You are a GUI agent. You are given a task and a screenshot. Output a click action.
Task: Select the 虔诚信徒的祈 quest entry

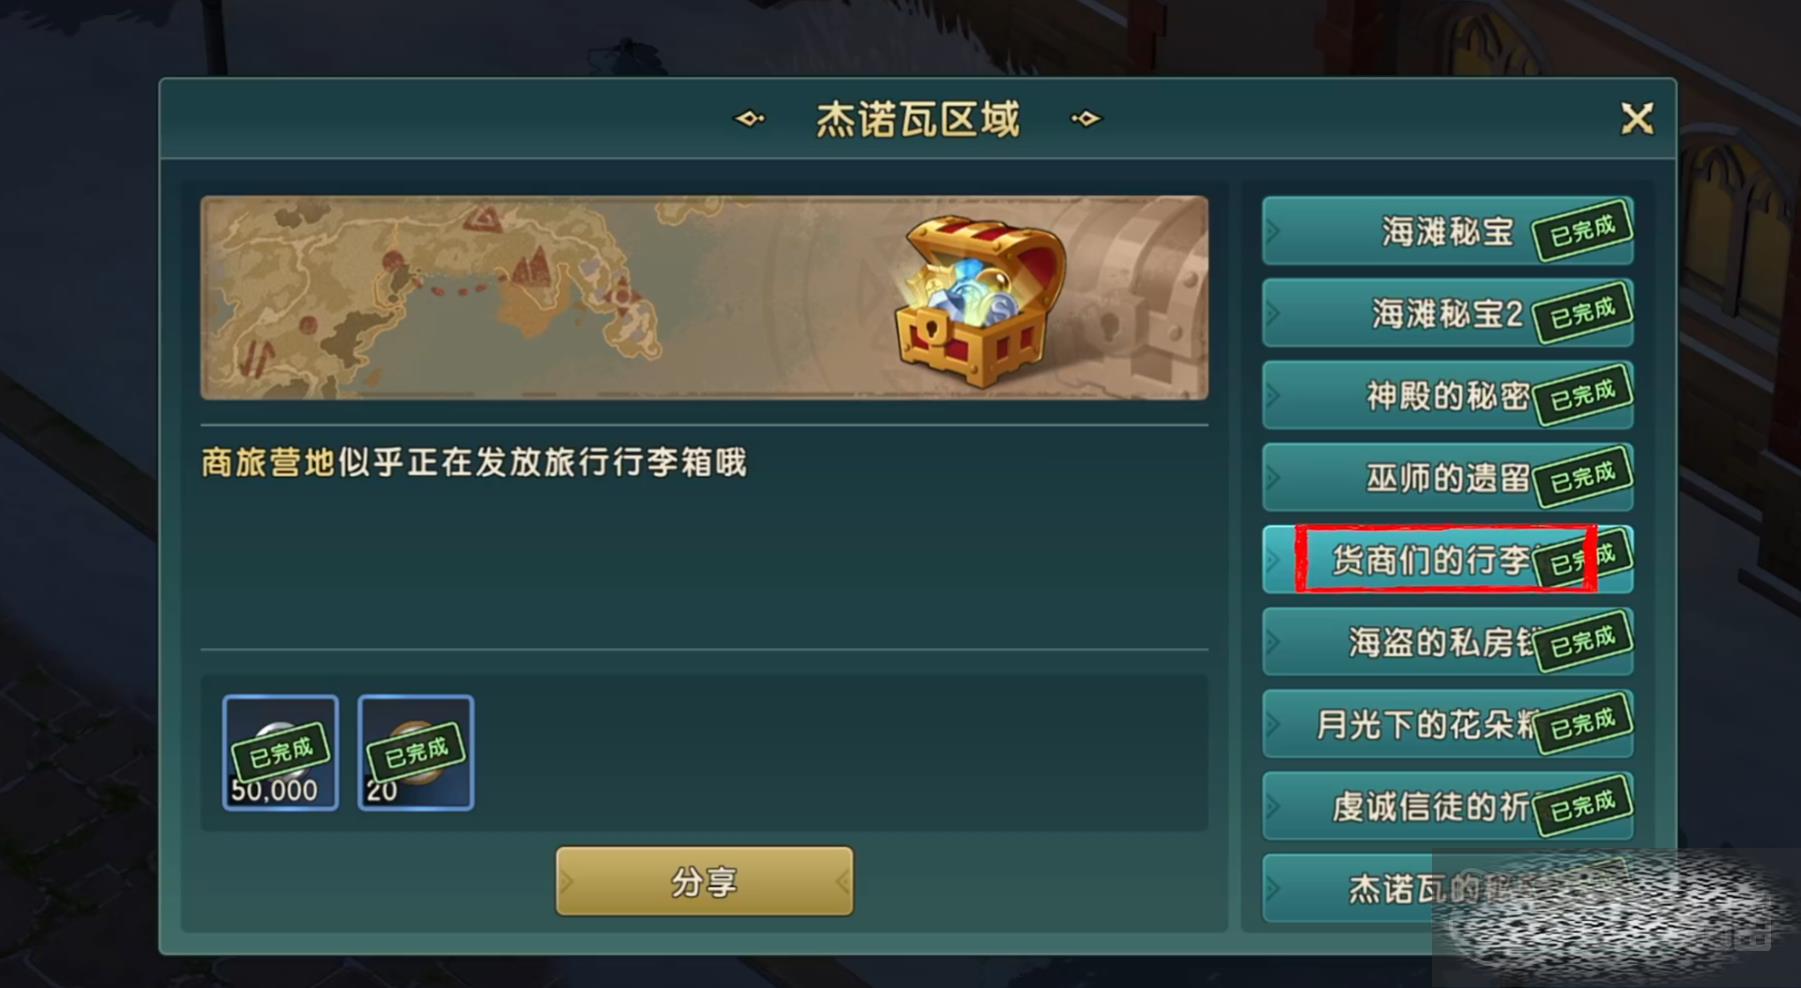click(1448, 805)
